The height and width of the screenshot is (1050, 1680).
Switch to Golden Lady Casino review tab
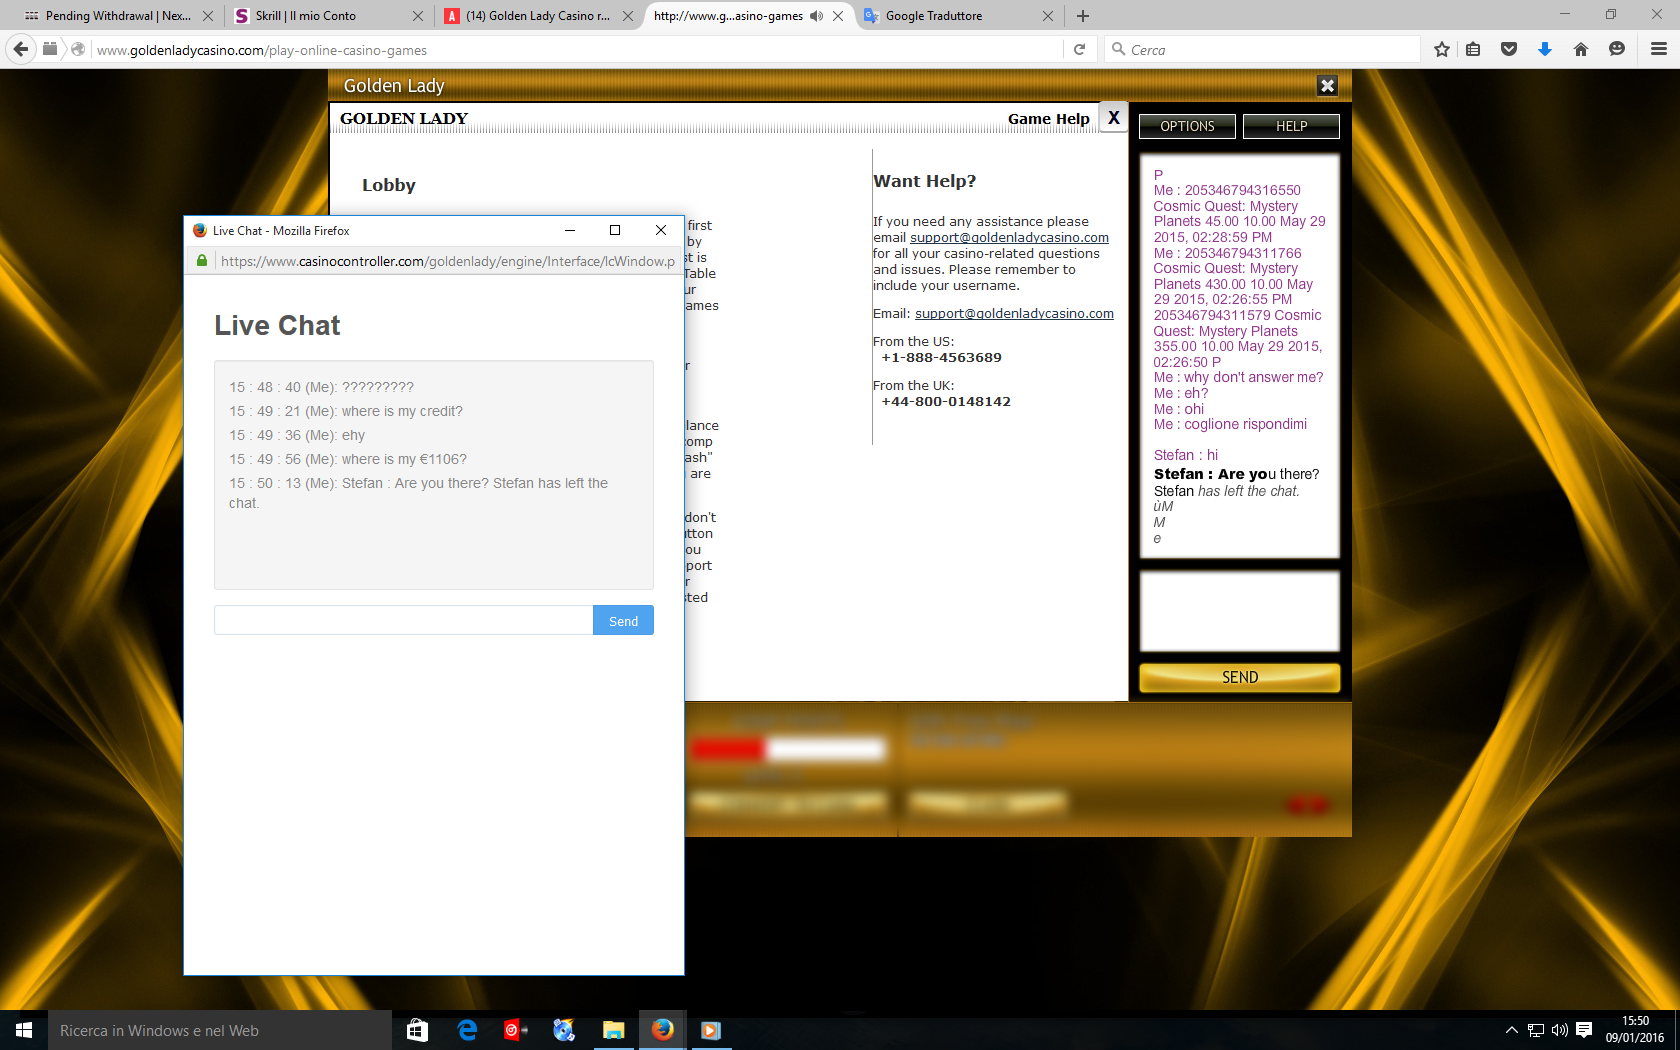[x=537, y=16]
